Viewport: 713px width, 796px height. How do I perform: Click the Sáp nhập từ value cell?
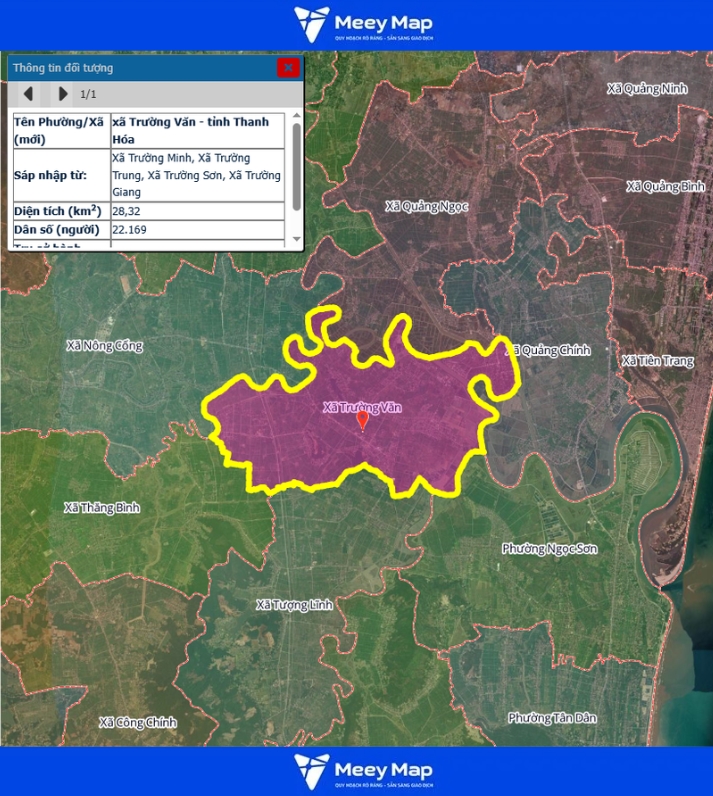coord(197,175)
